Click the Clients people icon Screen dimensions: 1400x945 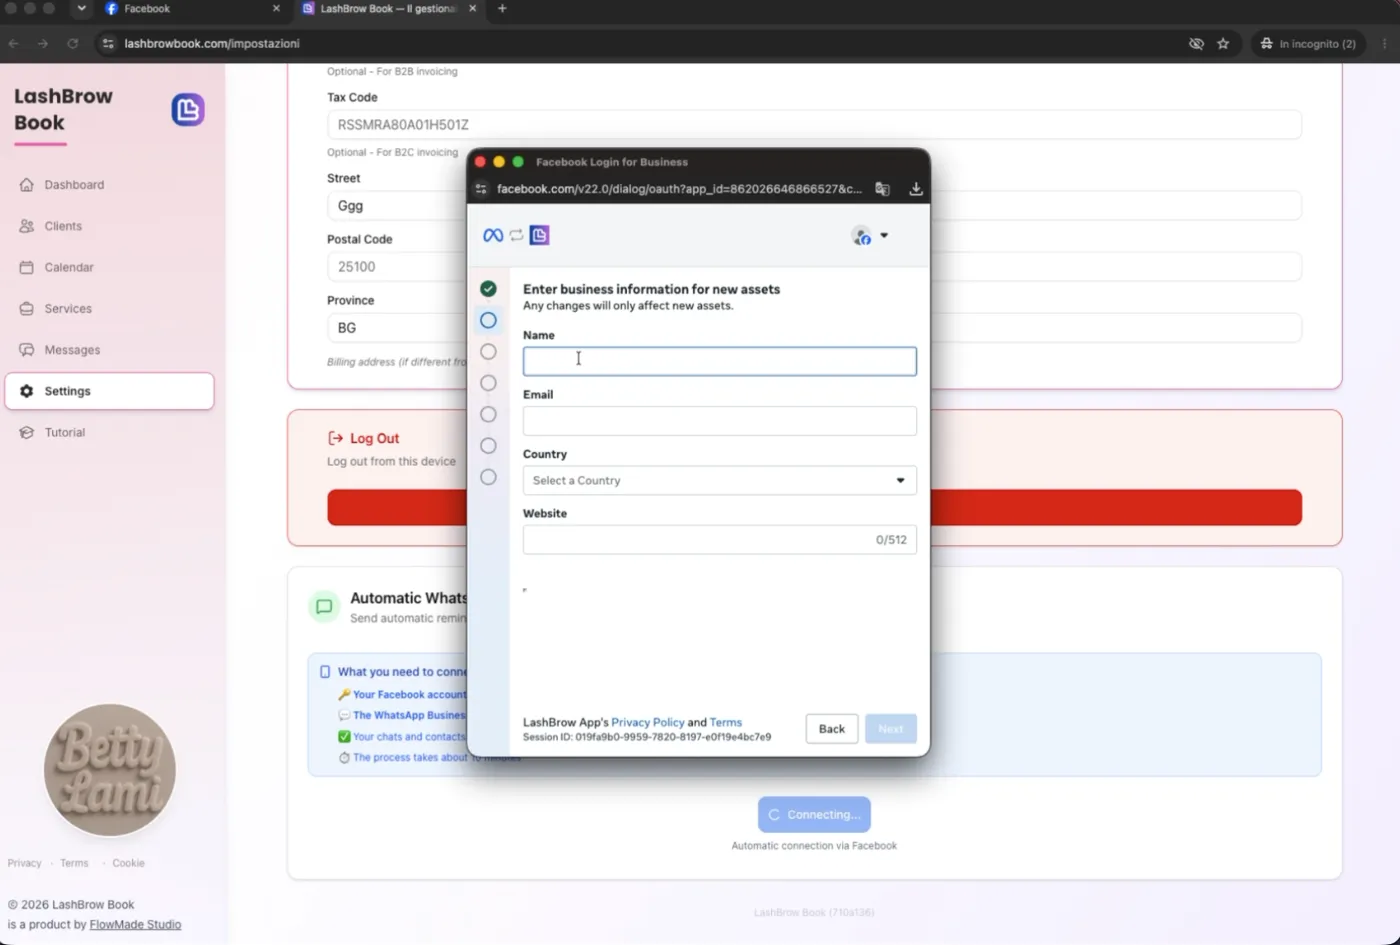click(27, 226)
